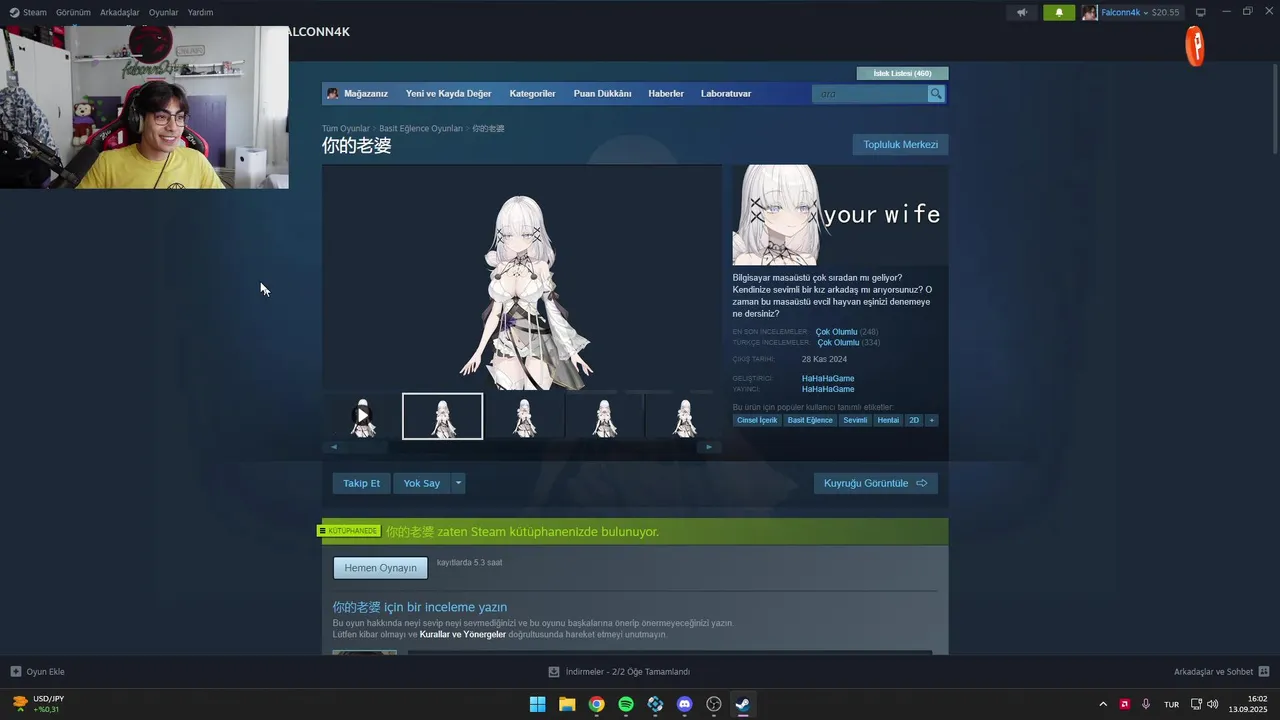Open taskbar clock showing 16:02
The image size is (1280, 720).
(1250, 704)
